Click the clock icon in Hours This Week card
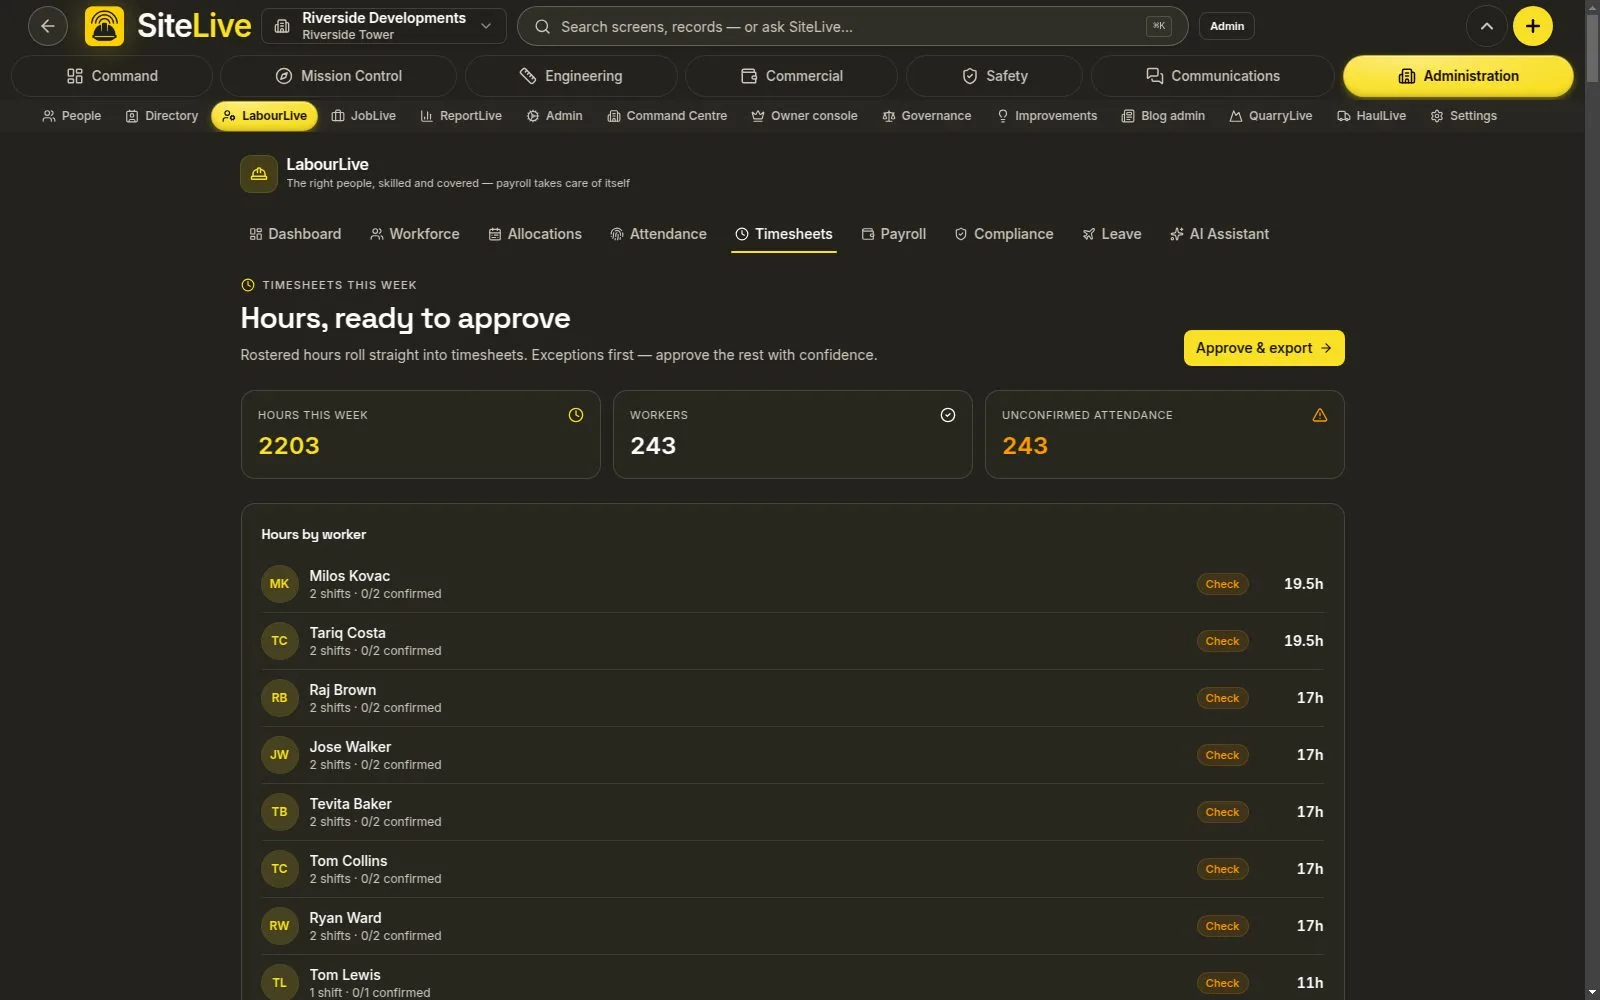This screenshot has width=1600, height=1000. coord(576,415)
